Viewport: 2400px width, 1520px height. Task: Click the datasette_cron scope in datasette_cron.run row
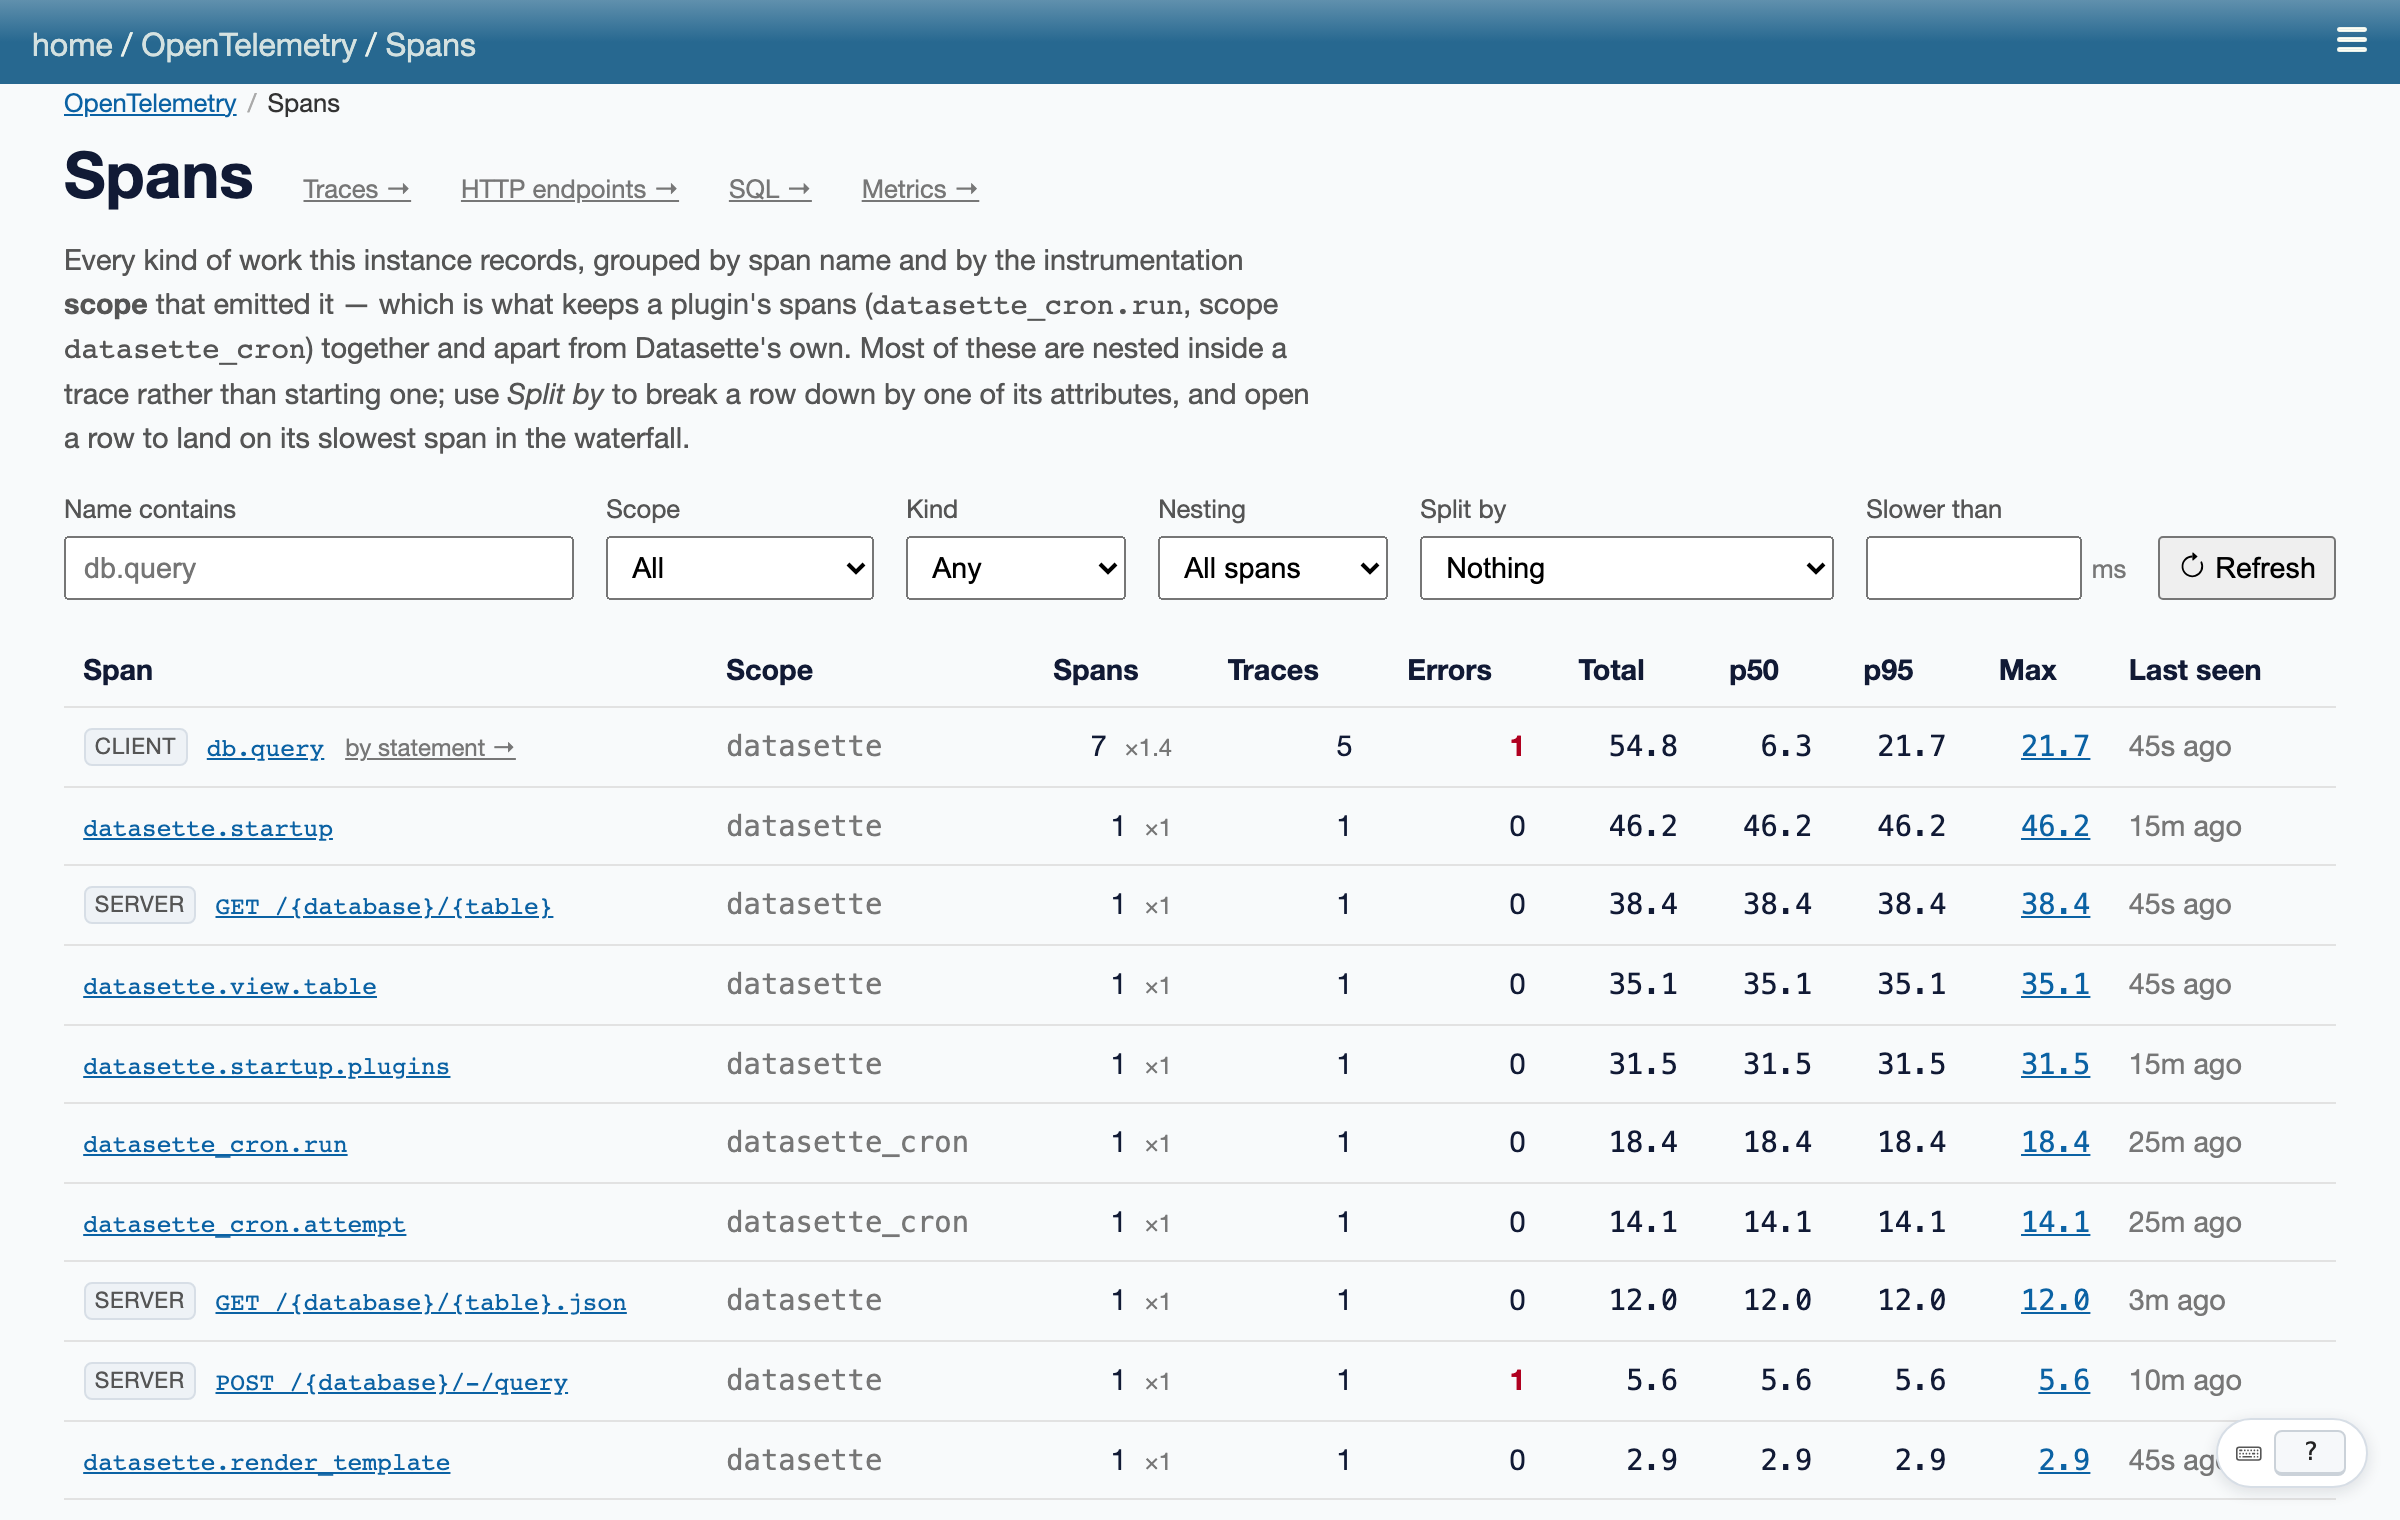[847, 1142]
